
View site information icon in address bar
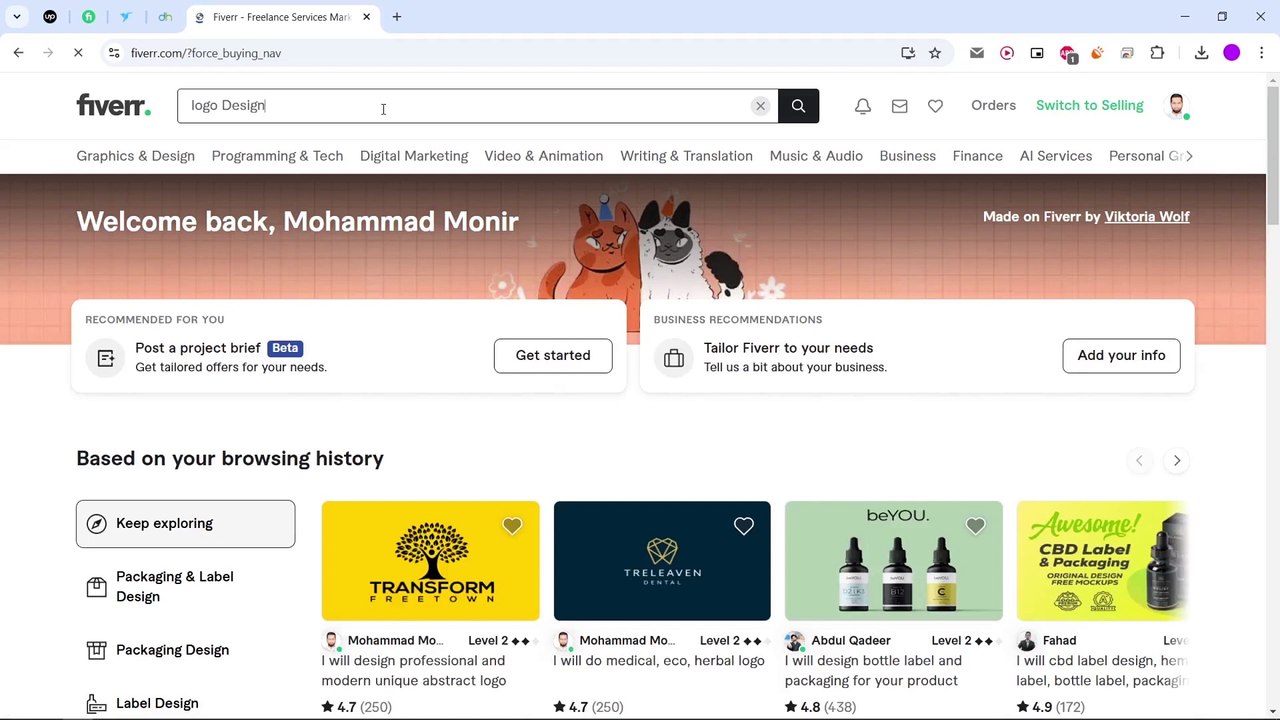[x=114, y=53]
